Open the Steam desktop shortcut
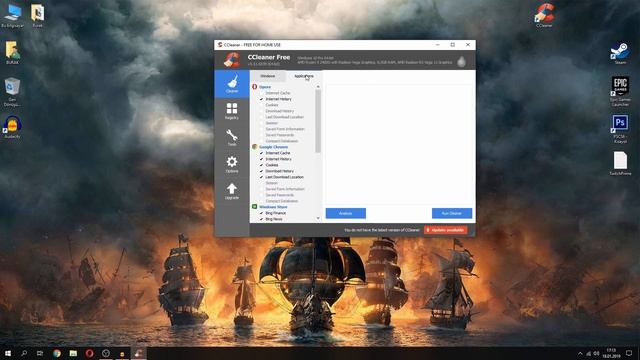 tap(620, 53)
